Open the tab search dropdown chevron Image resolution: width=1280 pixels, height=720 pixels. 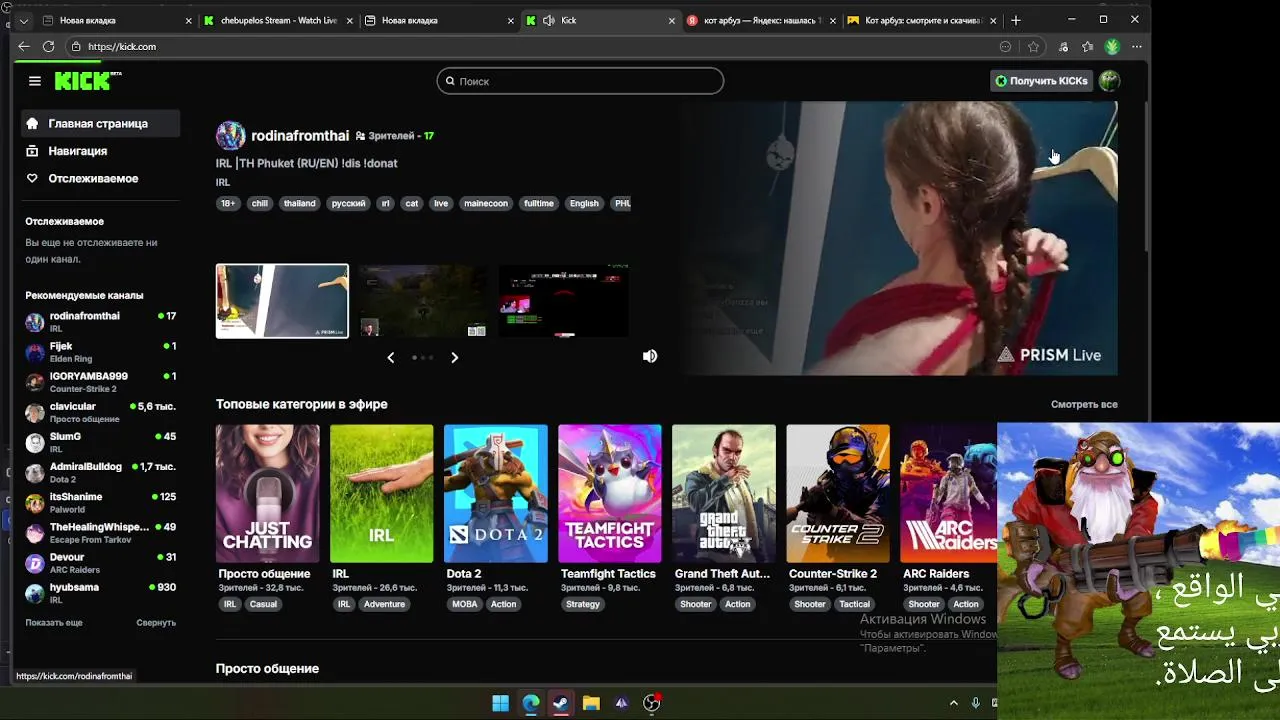(x=23, y=20)
